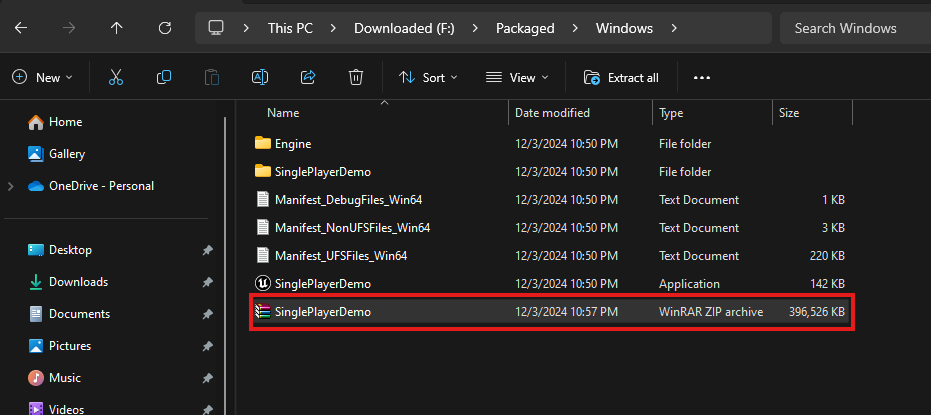Select the SinglePlayerDemo WinRAR ZIP archive
The width and height of the screenshot is (931, 415).
(322, 312)
